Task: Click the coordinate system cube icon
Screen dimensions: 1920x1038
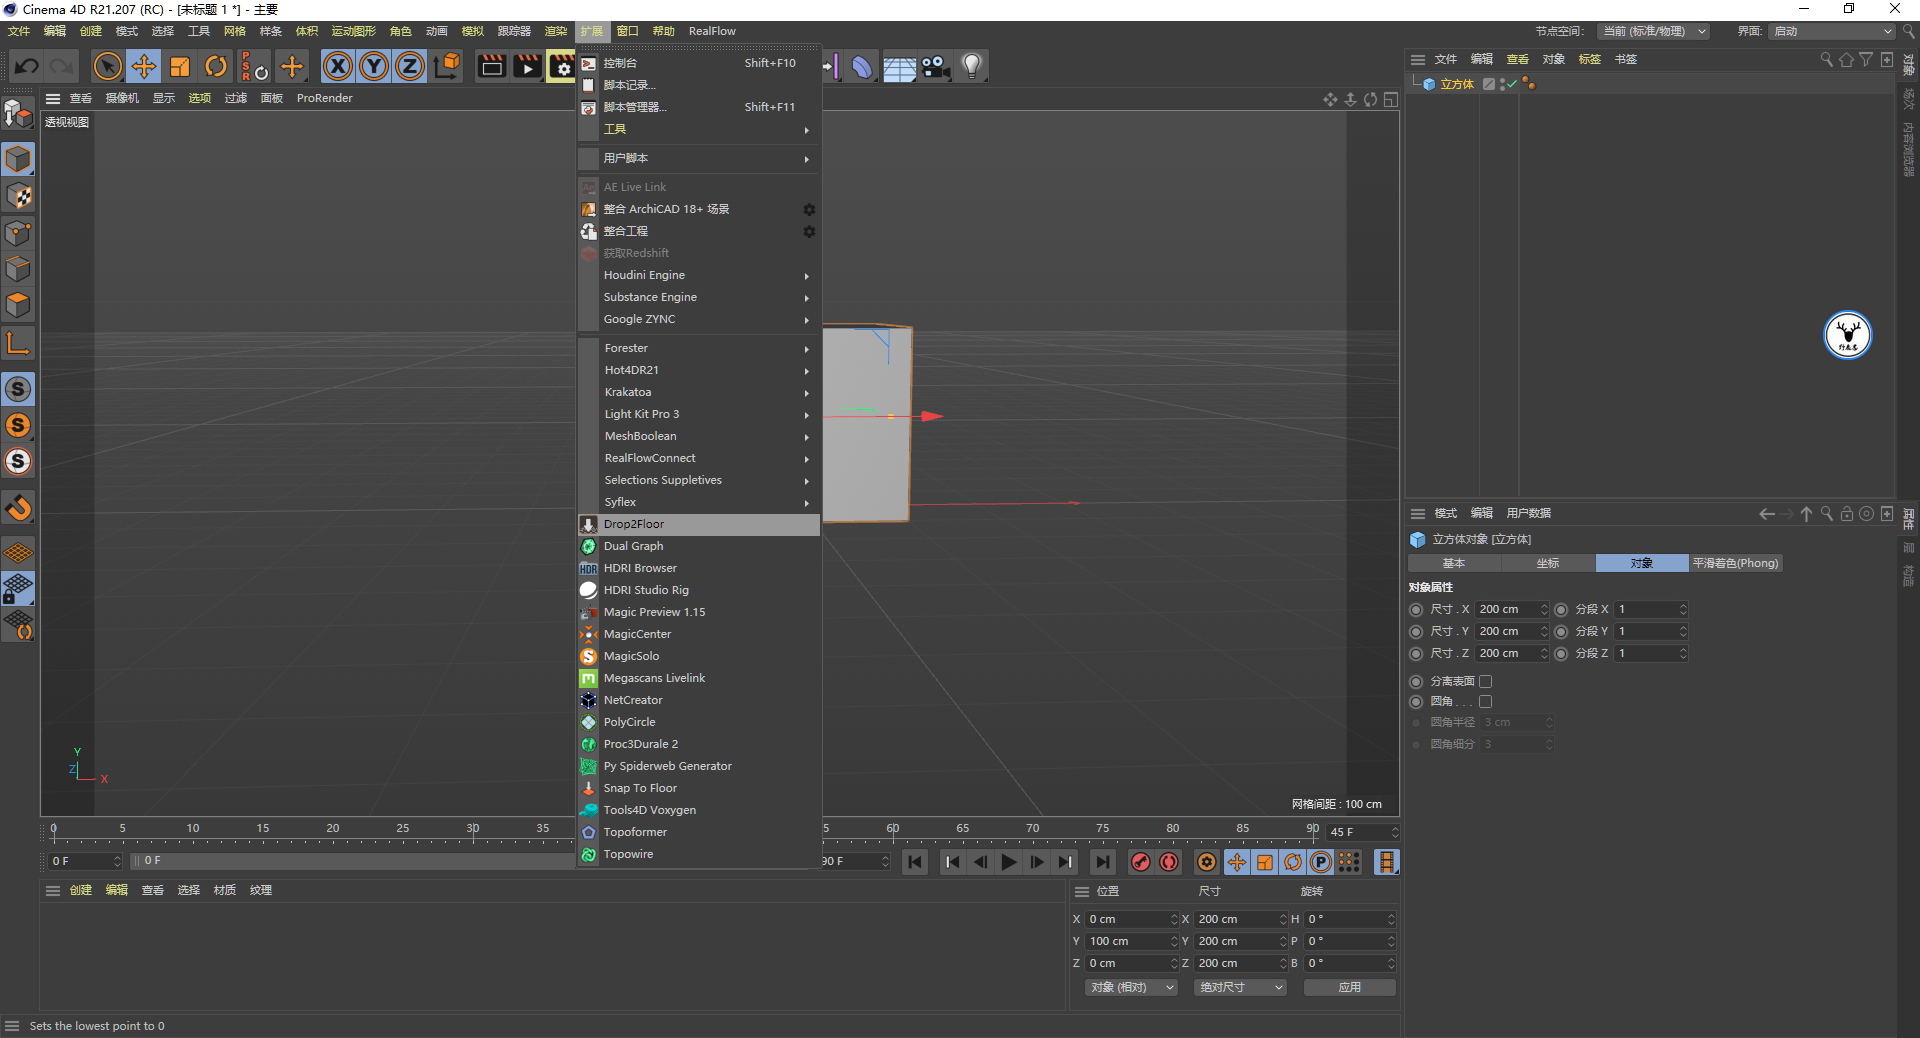Action: pos(447,67)
